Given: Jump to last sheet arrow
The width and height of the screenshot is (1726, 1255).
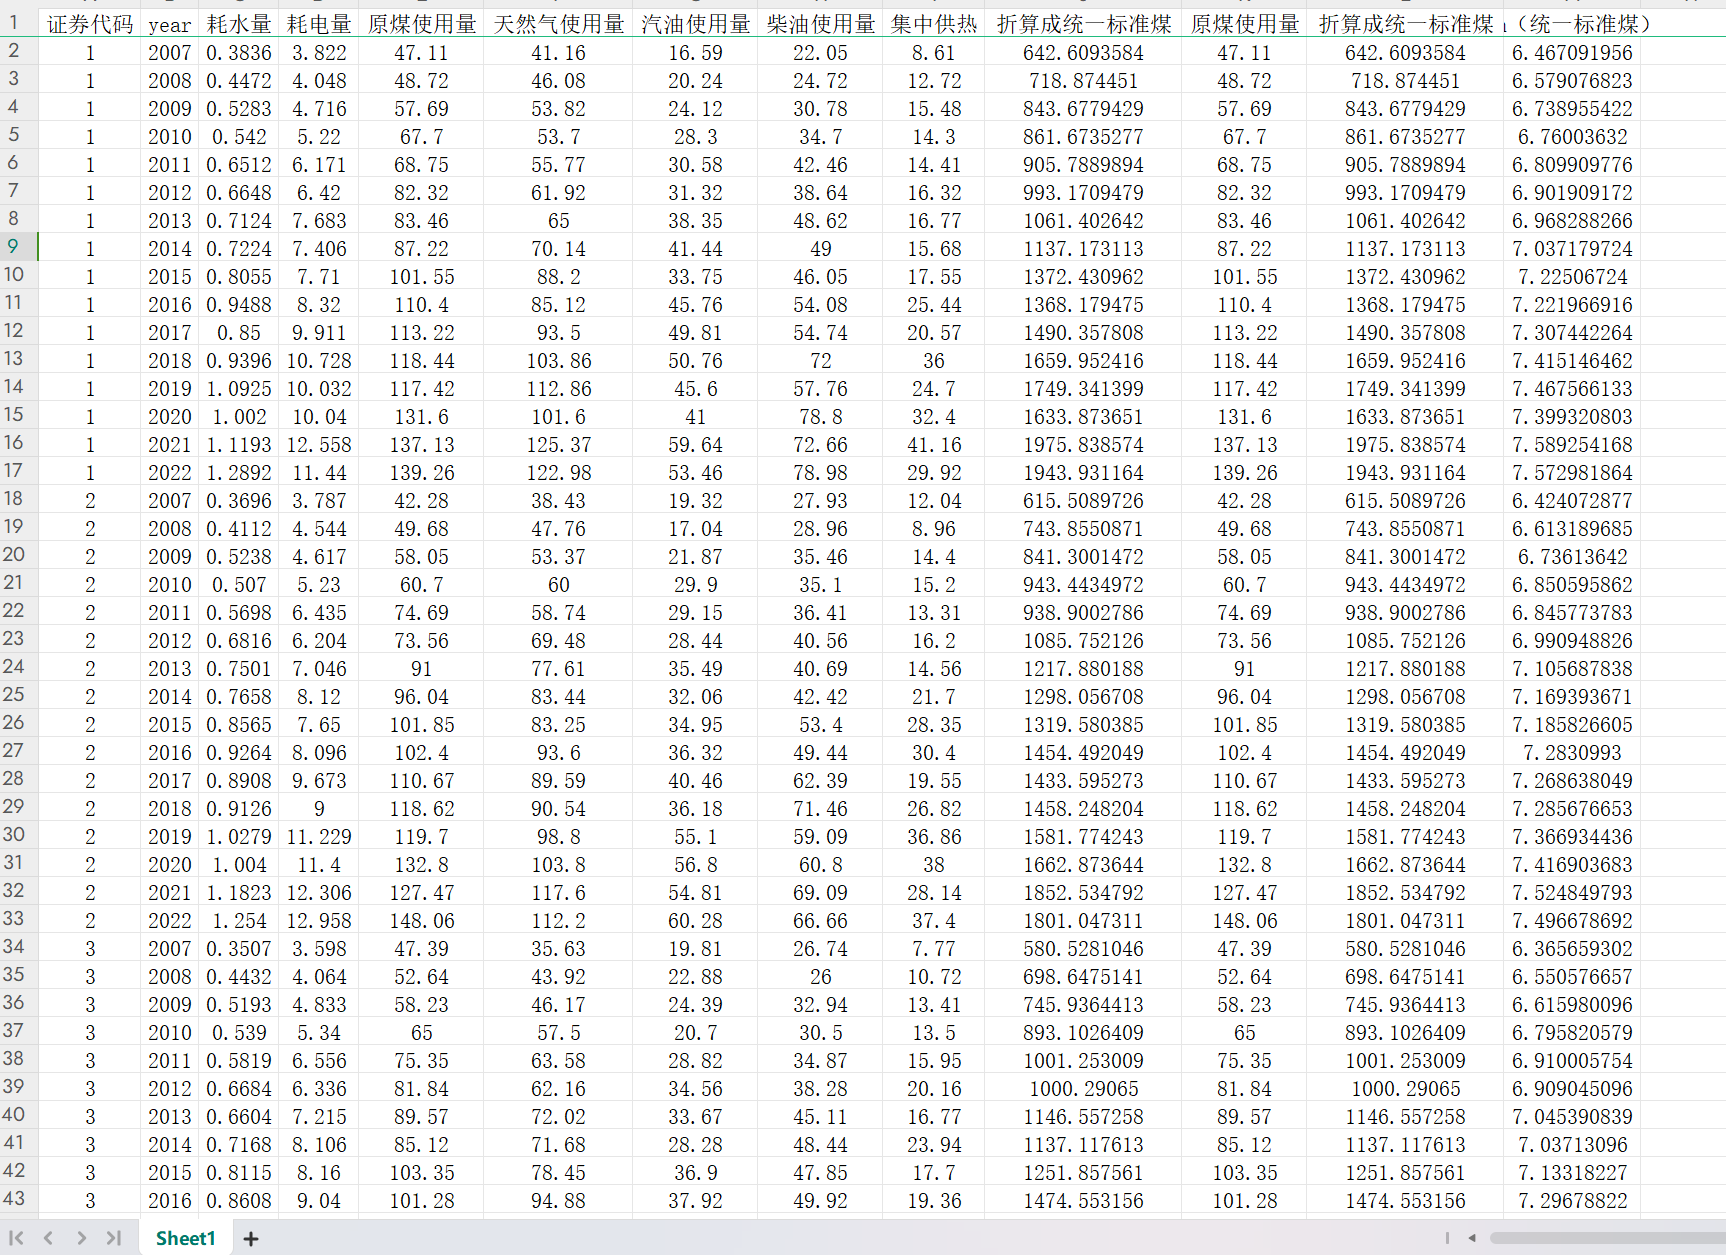Looking at the screenshot, I should (114, 1238).
